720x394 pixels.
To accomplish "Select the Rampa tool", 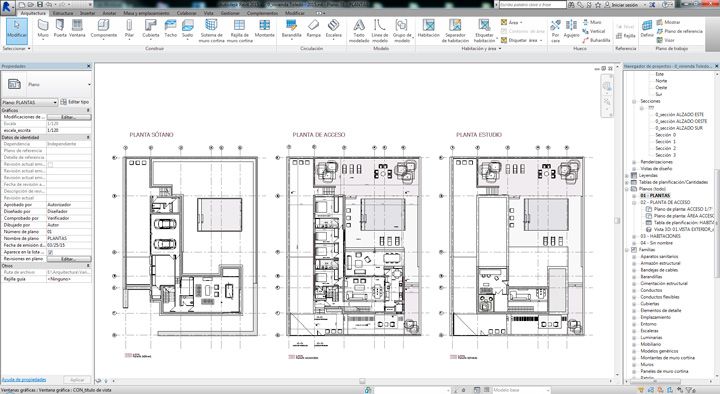I will (314, 28).
